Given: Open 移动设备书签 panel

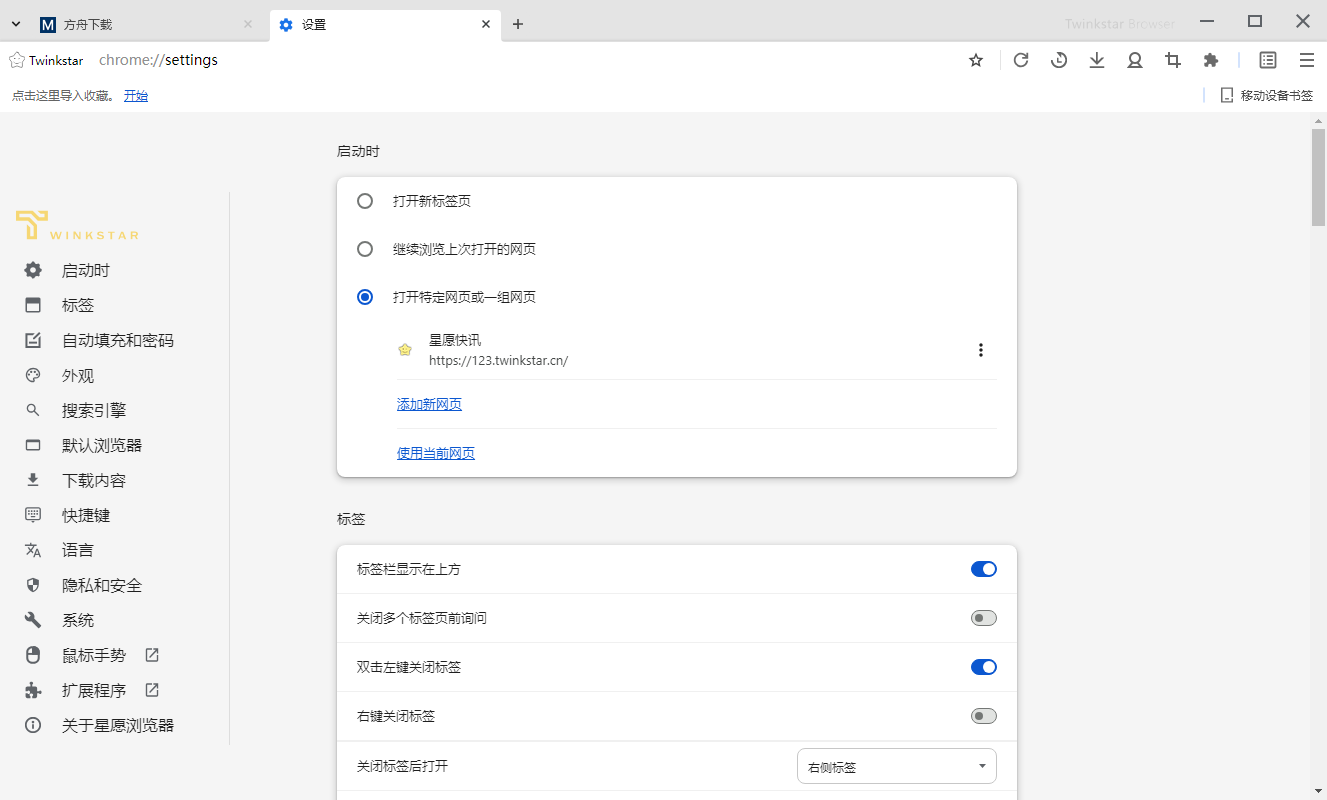Looking at the screenshot, I should (x=1265, y=95).
